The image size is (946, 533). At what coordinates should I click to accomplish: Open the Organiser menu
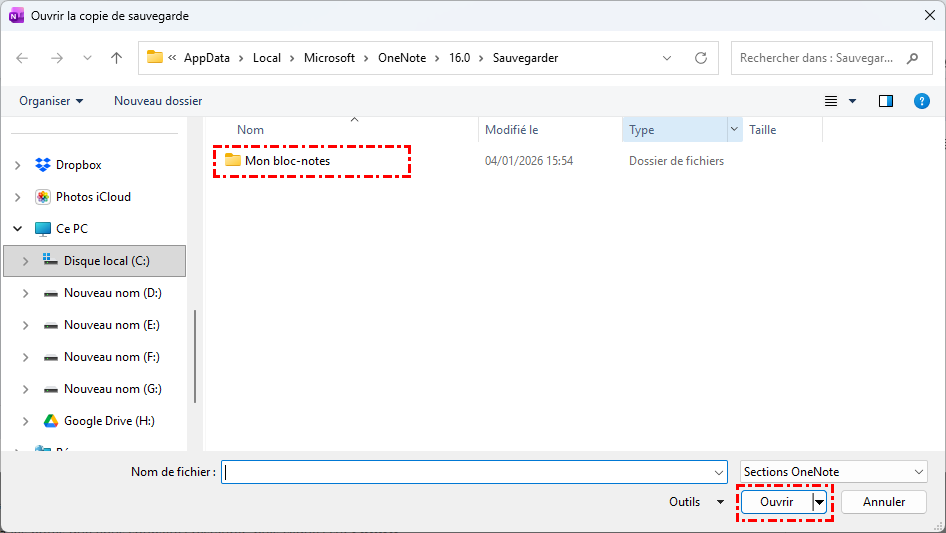(x=51, y=101)
